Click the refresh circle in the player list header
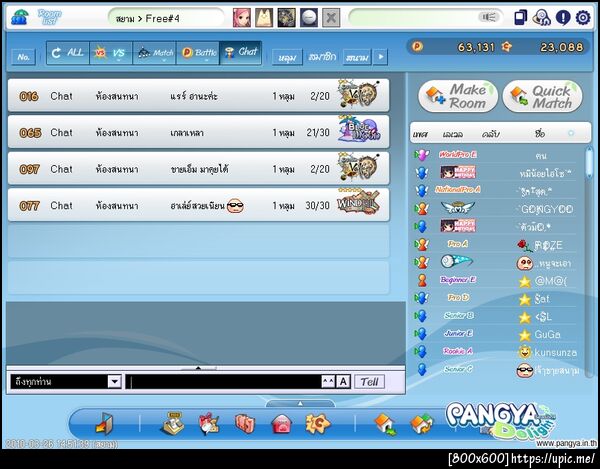The image size is (600, 469). pos(571,133)
